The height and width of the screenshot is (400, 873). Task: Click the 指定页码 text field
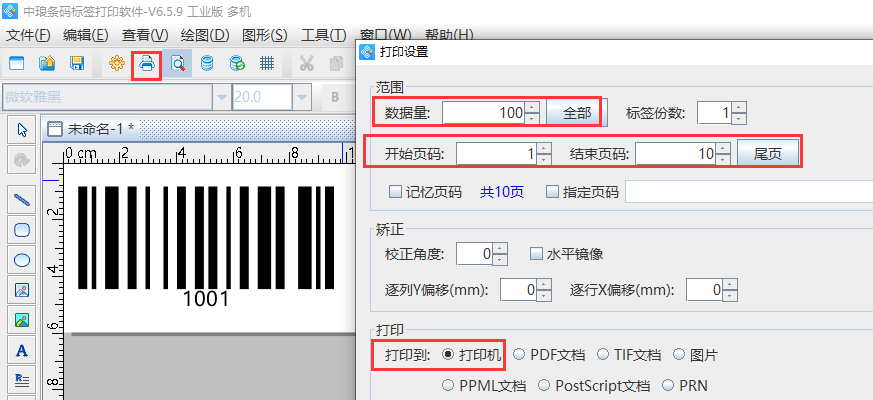[749, 192]
